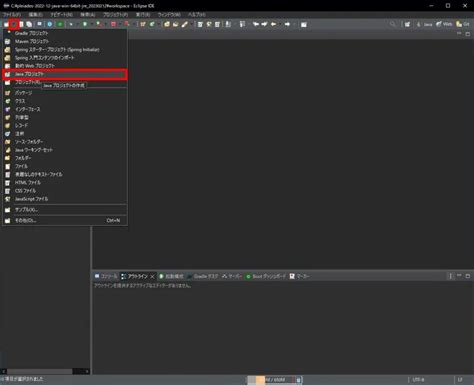The width and height of the screenshot is (474, 385).
Task: Switch to the Web perspective
Action: click(444, 24)
